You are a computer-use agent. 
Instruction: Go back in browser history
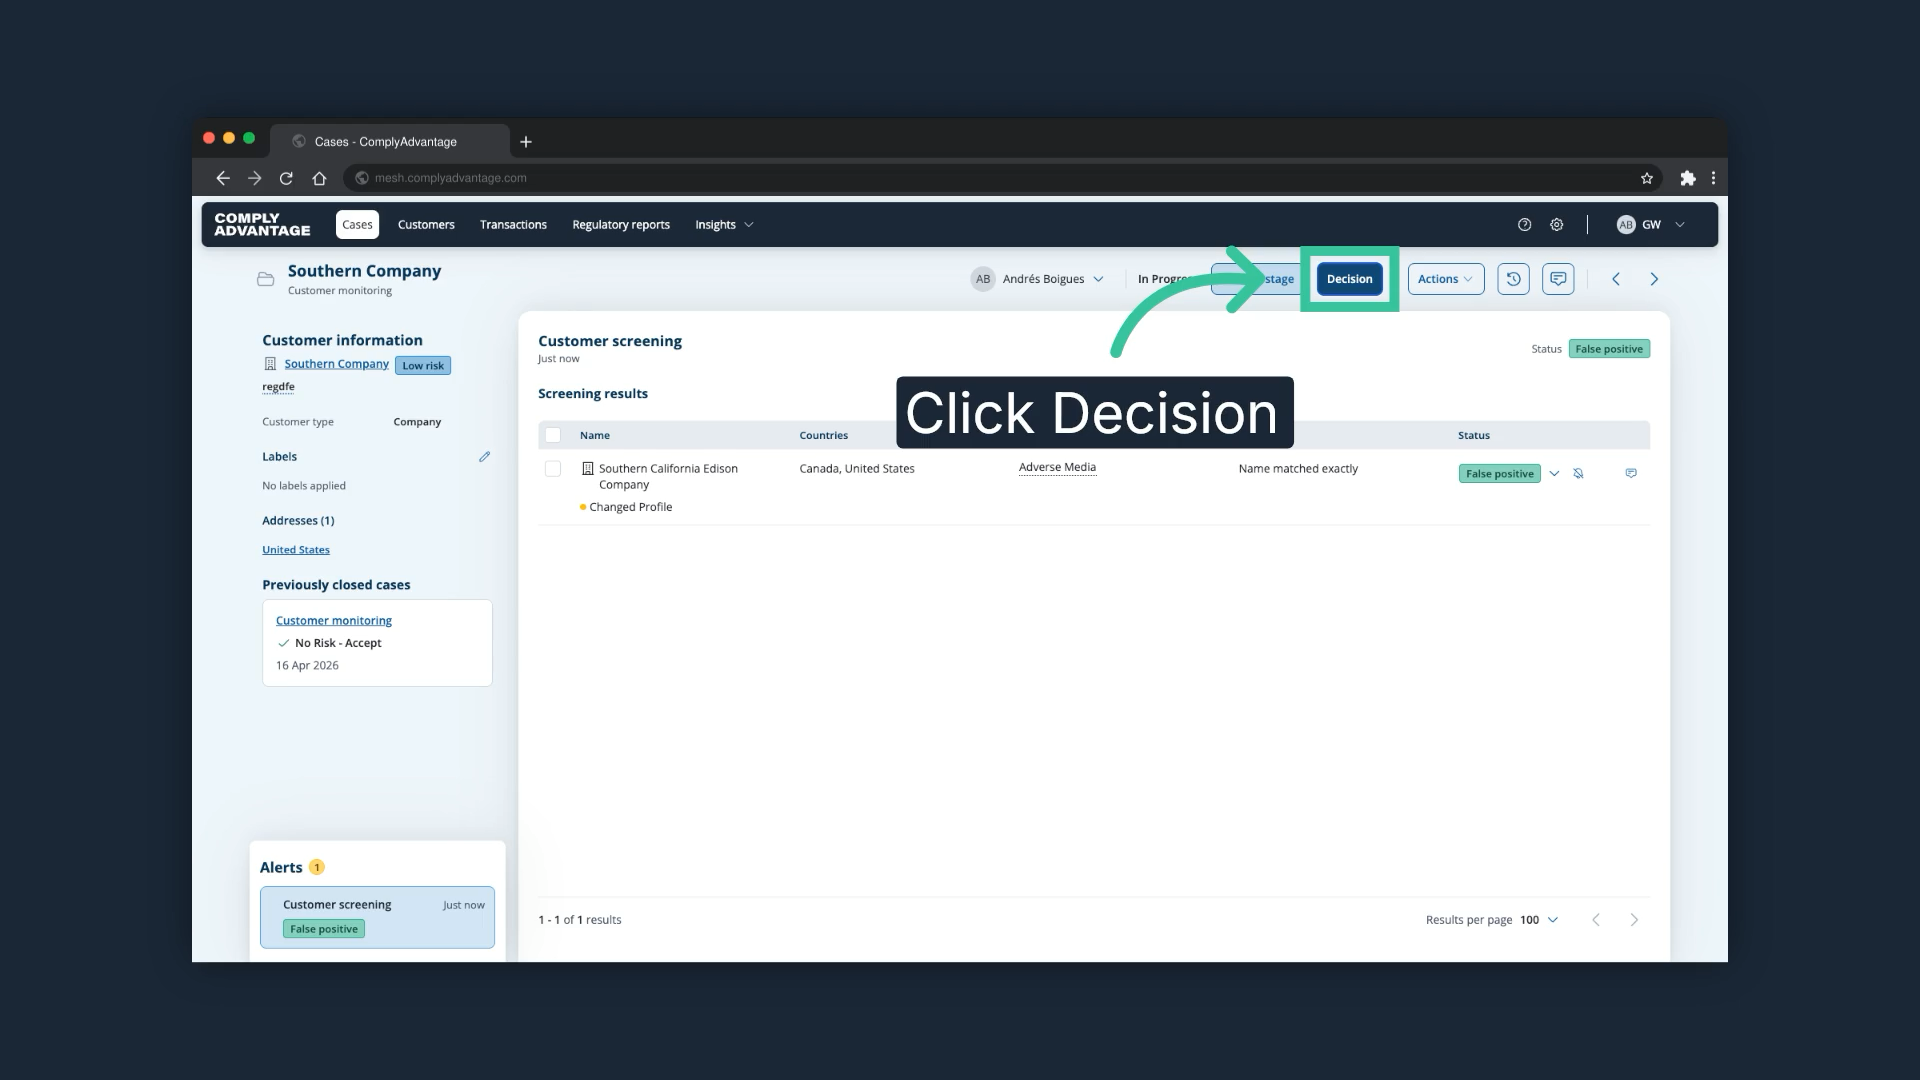click(x=222, y=178)
